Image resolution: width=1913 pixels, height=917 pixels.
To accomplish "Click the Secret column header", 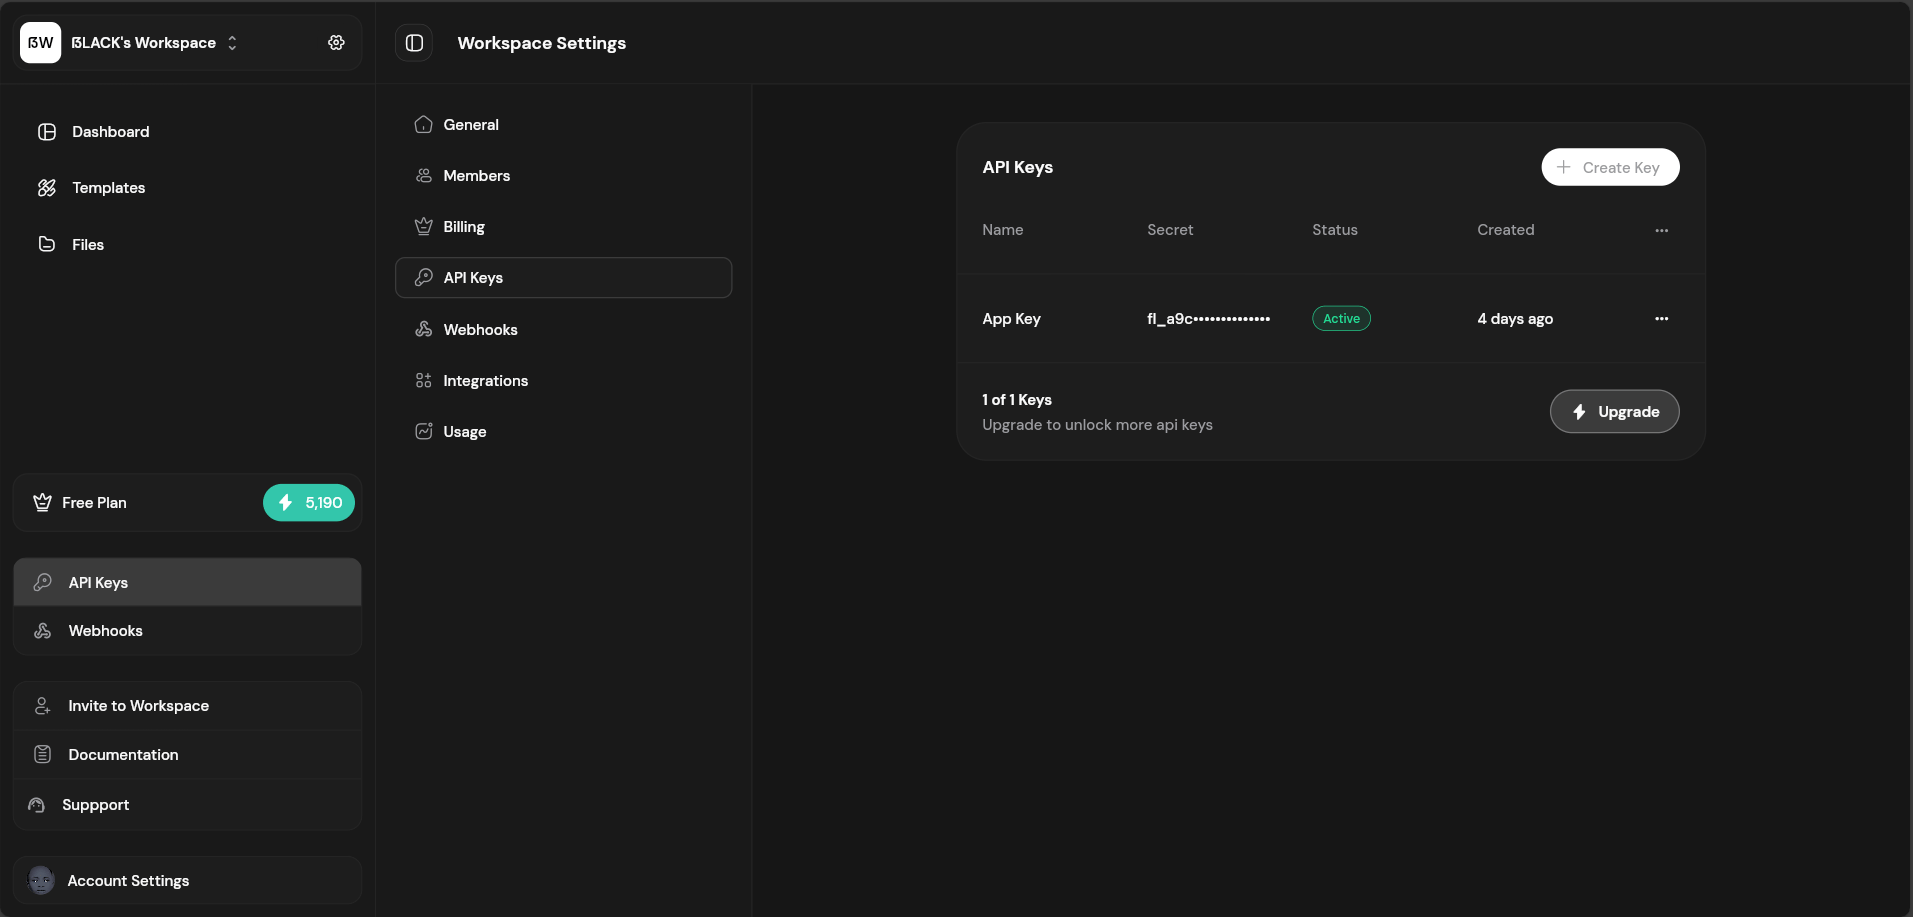I will 1170,230.
